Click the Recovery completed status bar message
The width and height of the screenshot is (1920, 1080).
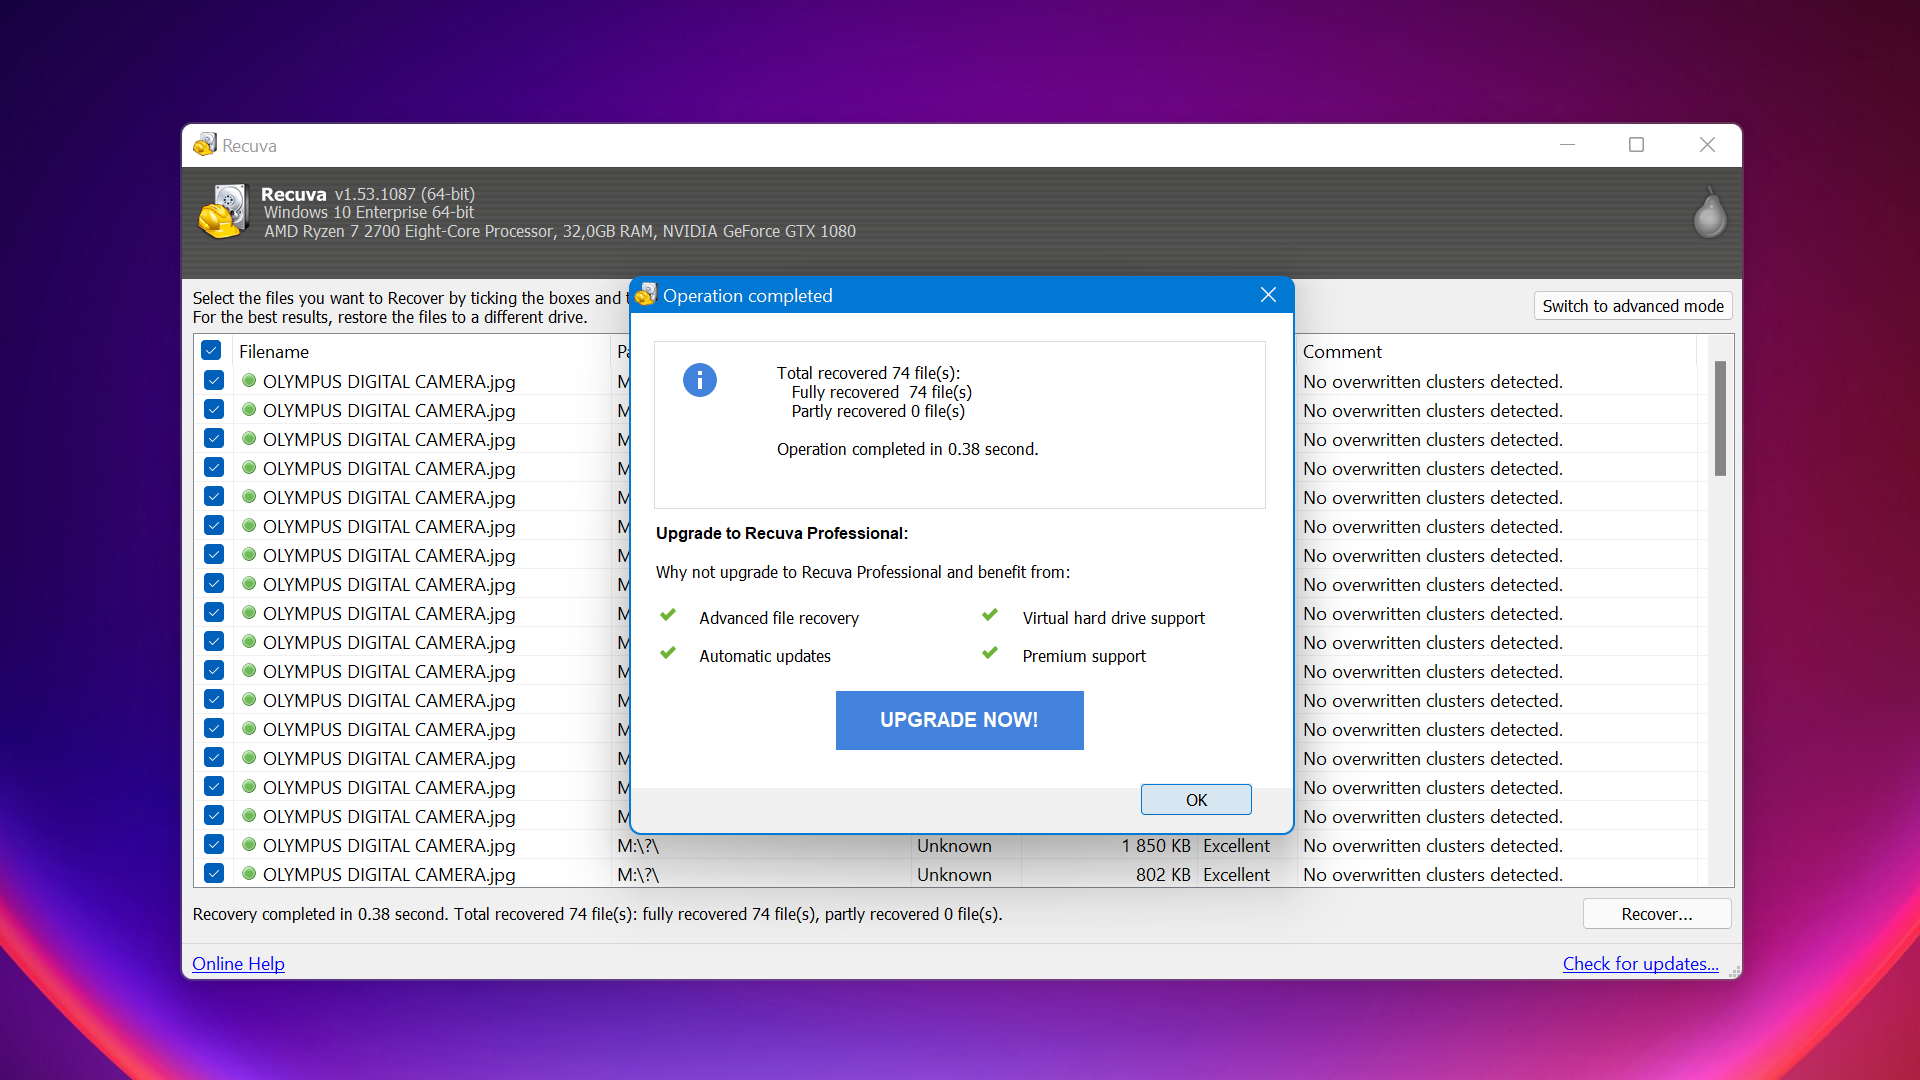tap(597, 914)
